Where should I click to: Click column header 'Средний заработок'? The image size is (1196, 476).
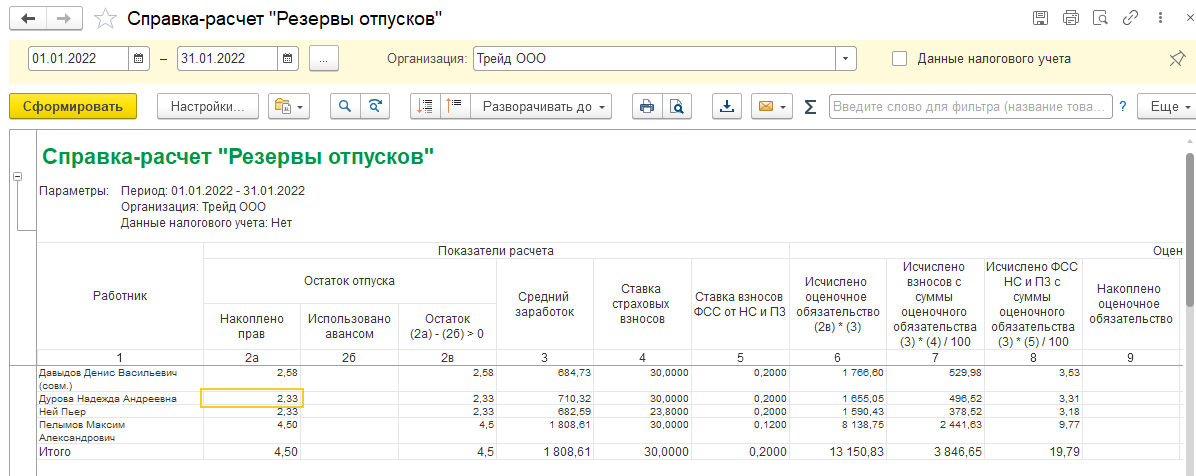(x=545, y=304)
